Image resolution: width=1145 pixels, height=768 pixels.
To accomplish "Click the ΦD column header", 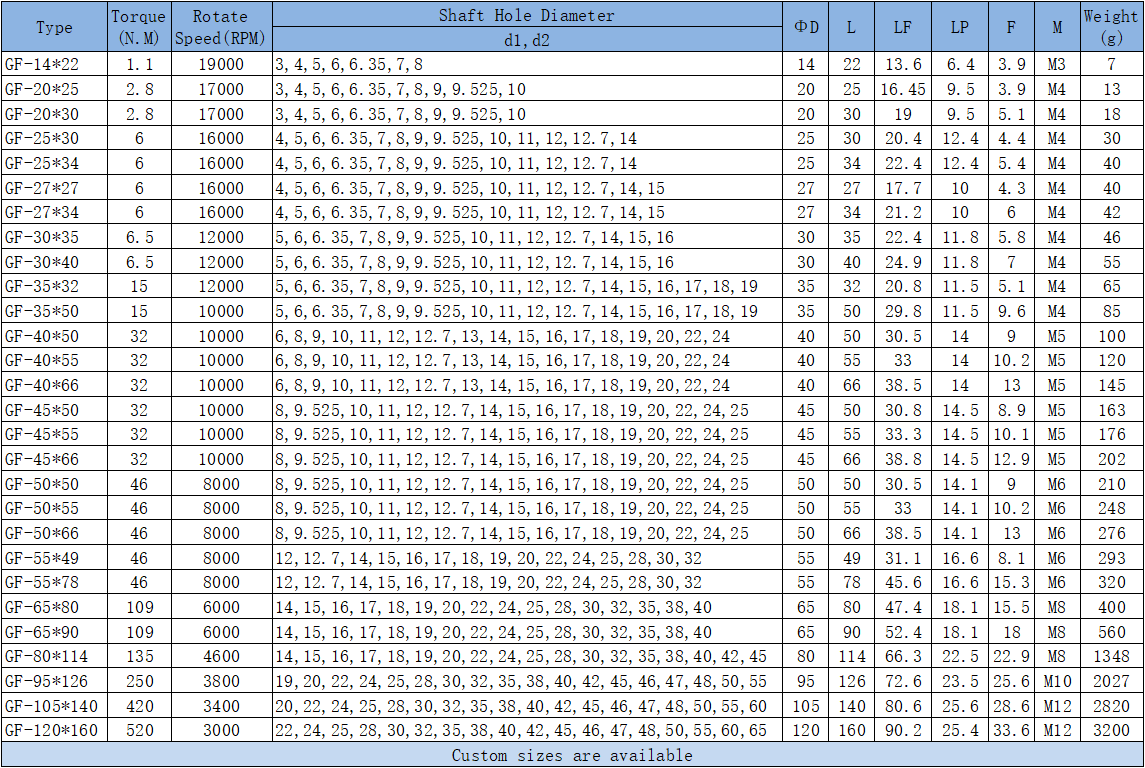I will (x=805, y=27).
